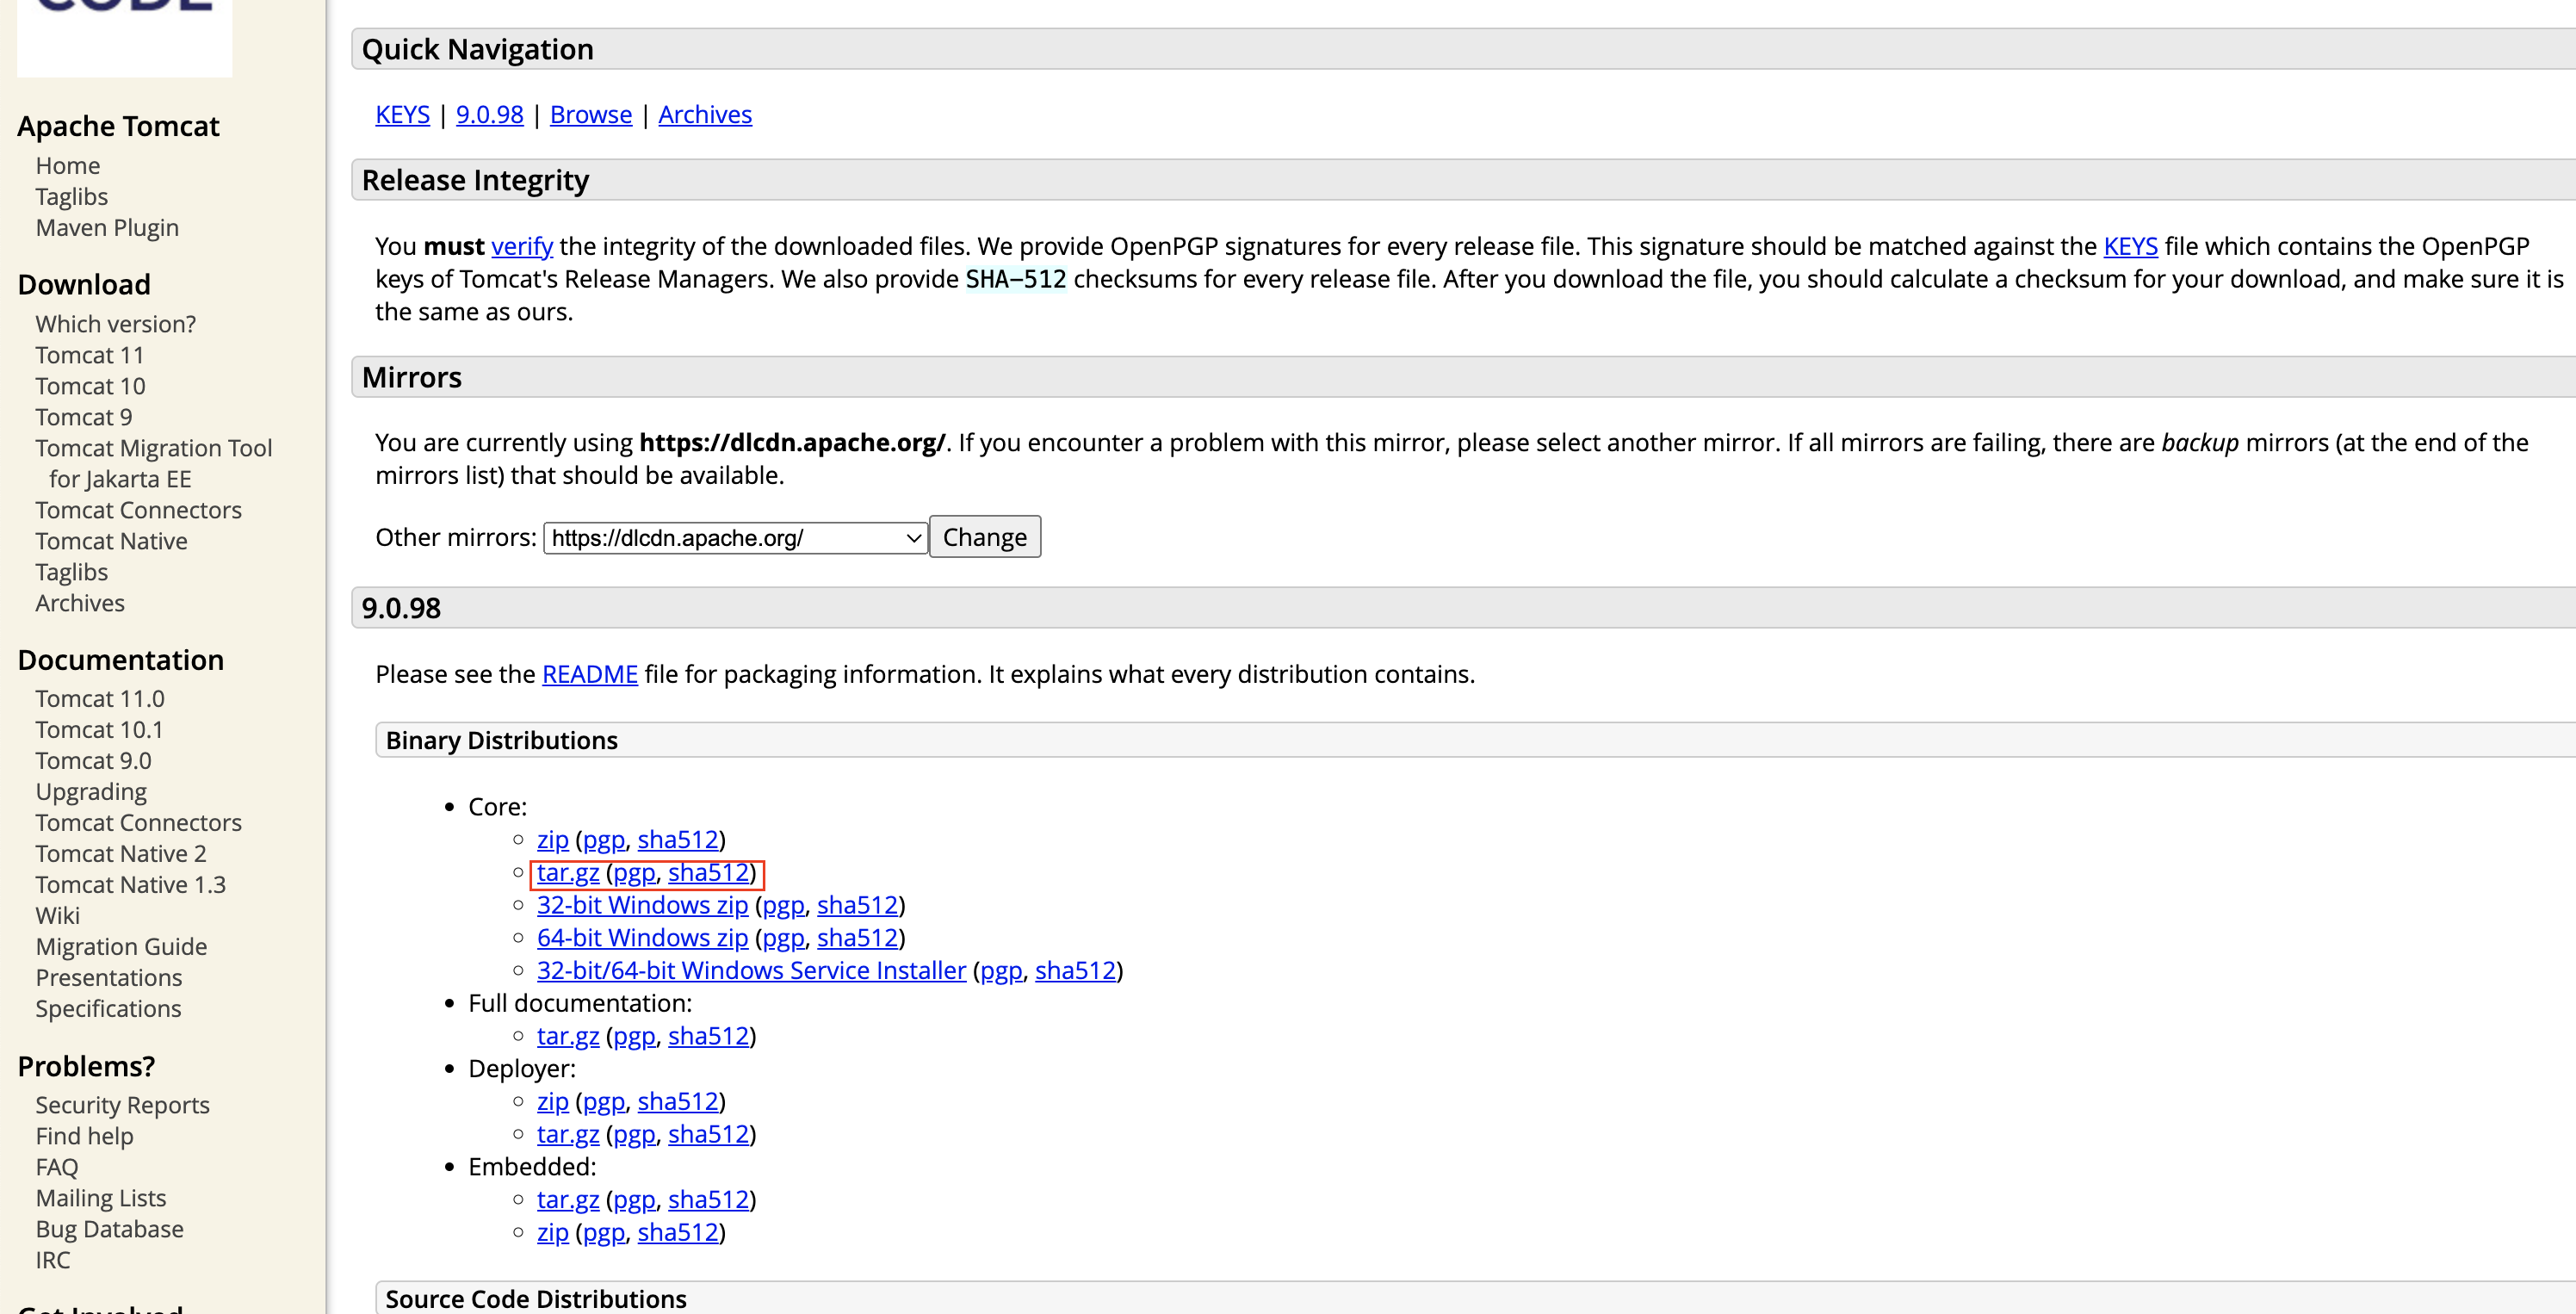The image size is (2576, 1314).
Task: Open Security Reports in sidebar
Action: [x=122, y=1105]
